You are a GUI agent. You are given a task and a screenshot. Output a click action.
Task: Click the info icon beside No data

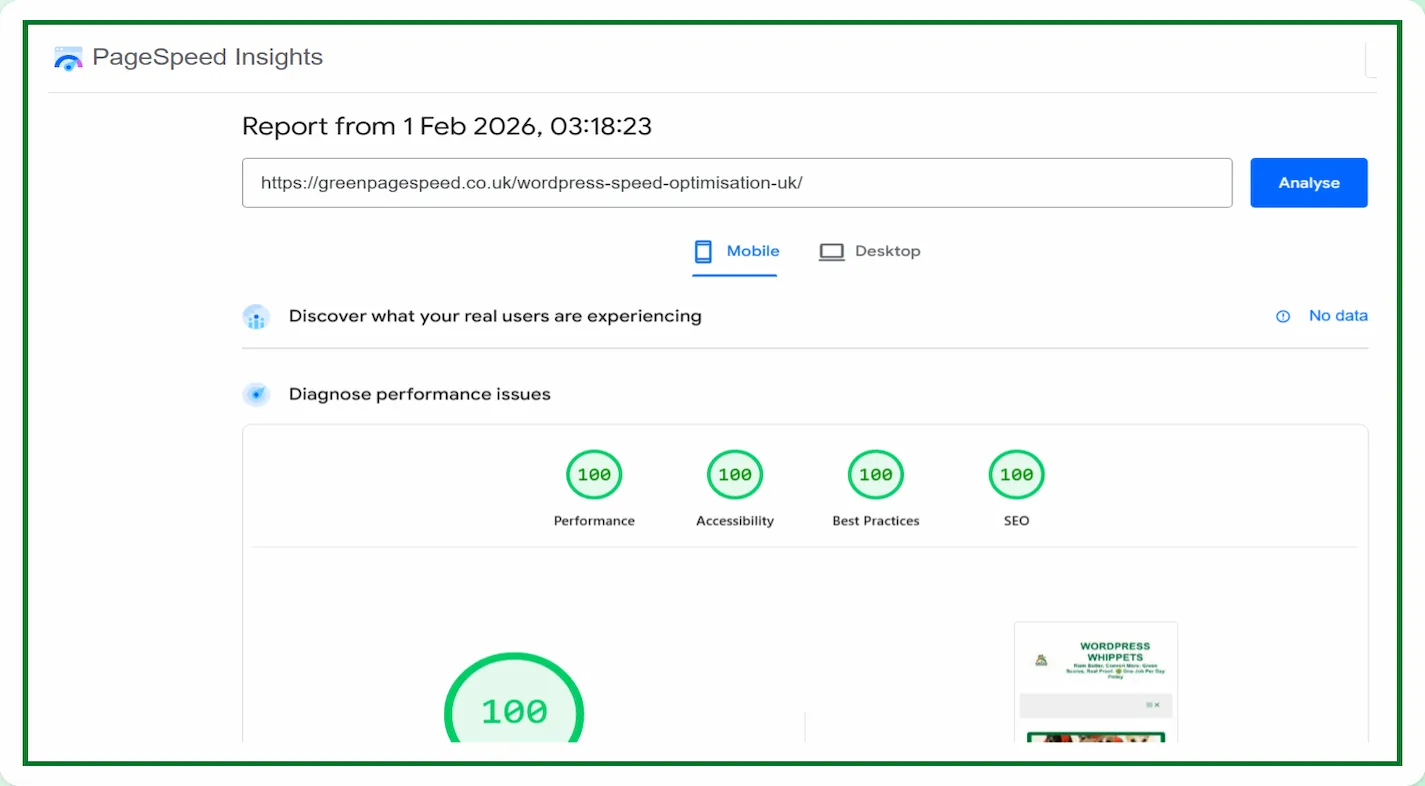click(x=1283, y=316)
